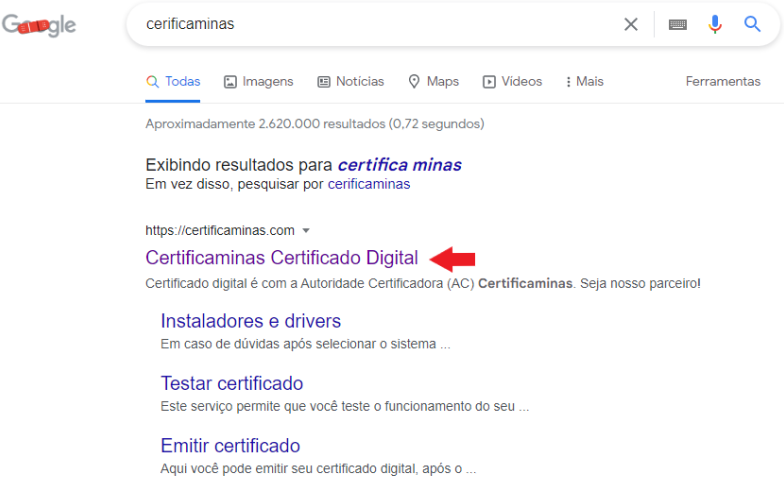Open the Vídeos tab
Image resolution: width=784 pixels, height=488 pixels.
pyautogui.click(x=512, y=82)
